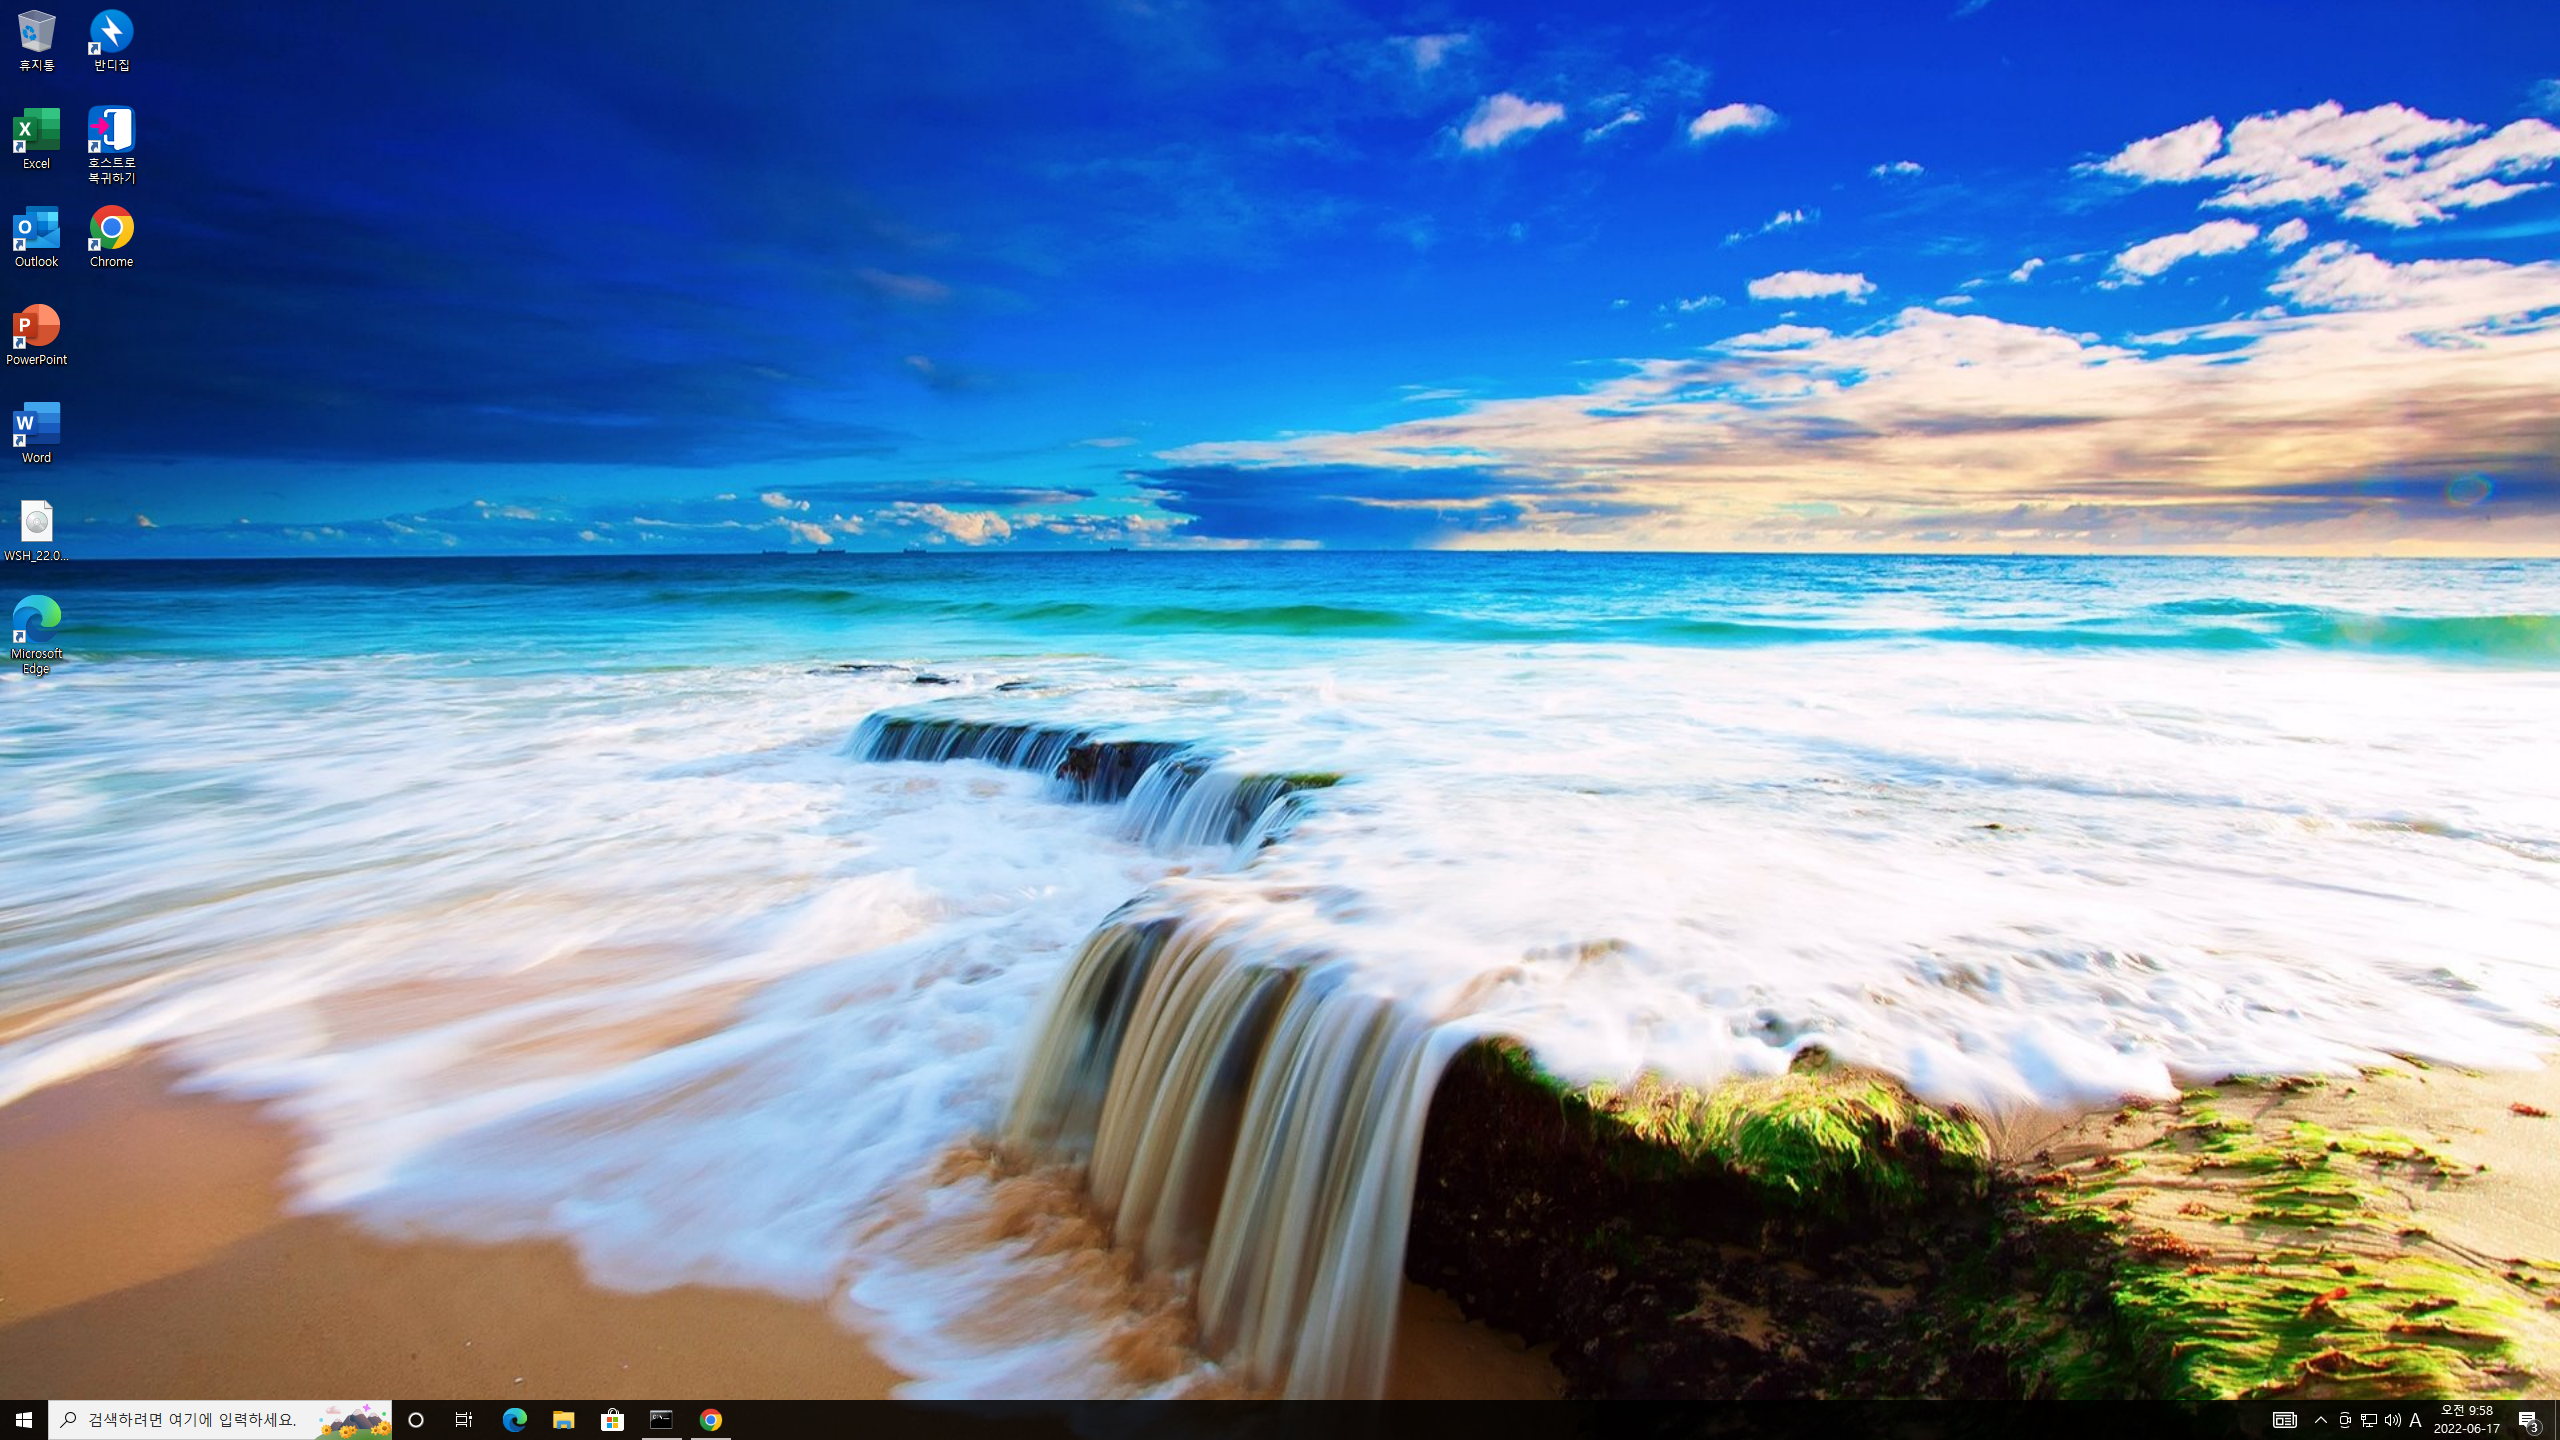The height and width of the screenshot is (1440, 2560).
Task: Select the Bandizip (반디집) desktop icon
Action: 111,41
